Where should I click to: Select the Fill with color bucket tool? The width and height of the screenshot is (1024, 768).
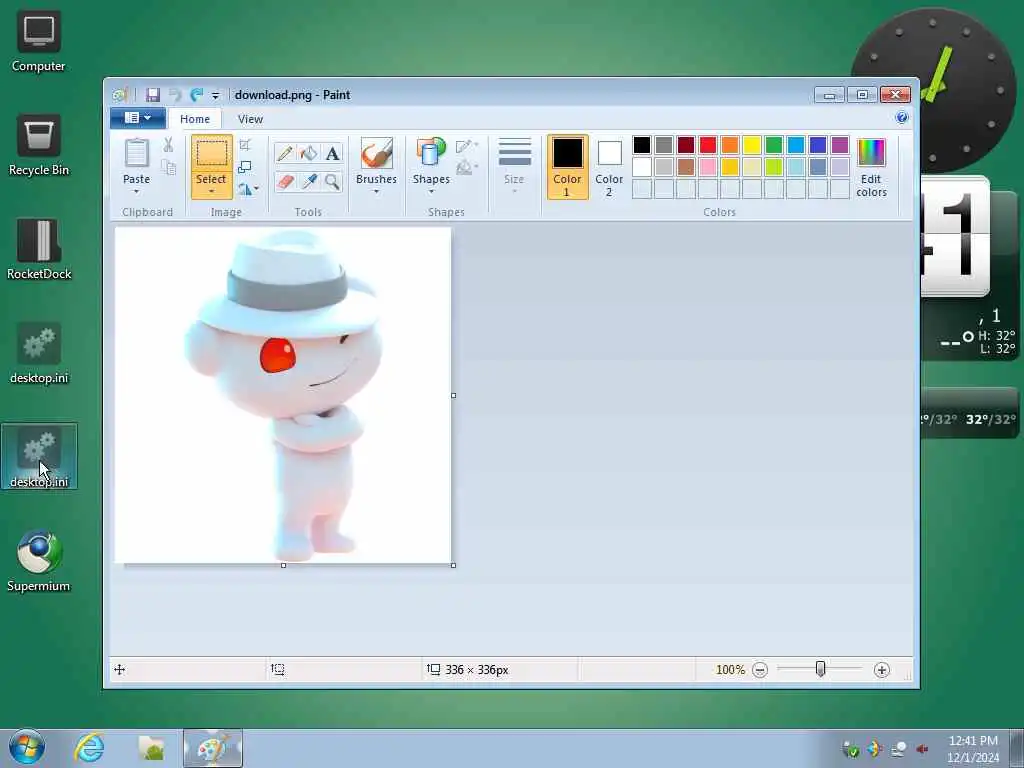308,153
